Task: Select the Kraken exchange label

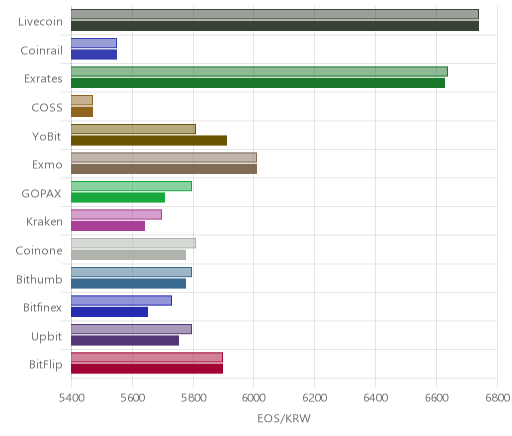Action: (x=44, y=222)
